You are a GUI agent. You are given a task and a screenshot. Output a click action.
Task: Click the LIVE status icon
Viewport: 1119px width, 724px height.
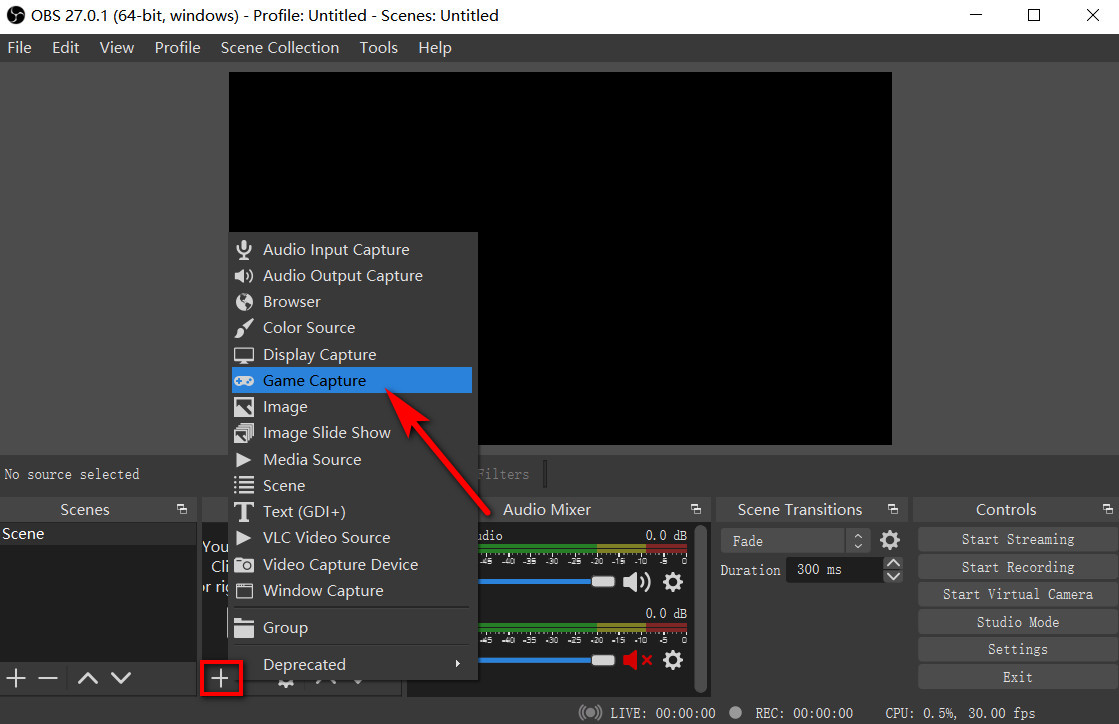[x=590, y=713]
